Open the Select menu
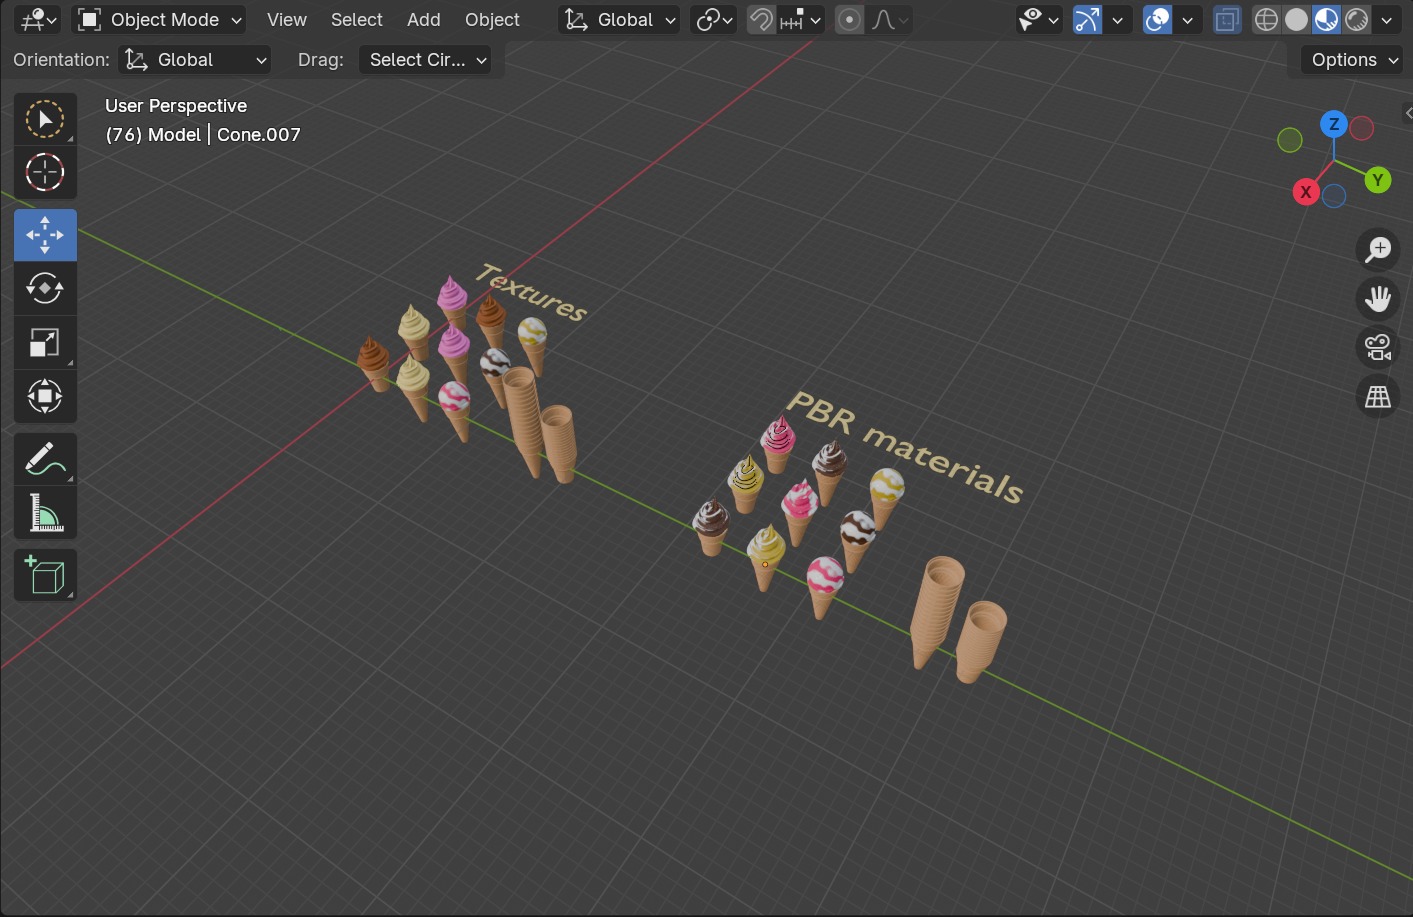Viewport: 1413px width, 917px height. pyautogui.click(x=357, y=20)
